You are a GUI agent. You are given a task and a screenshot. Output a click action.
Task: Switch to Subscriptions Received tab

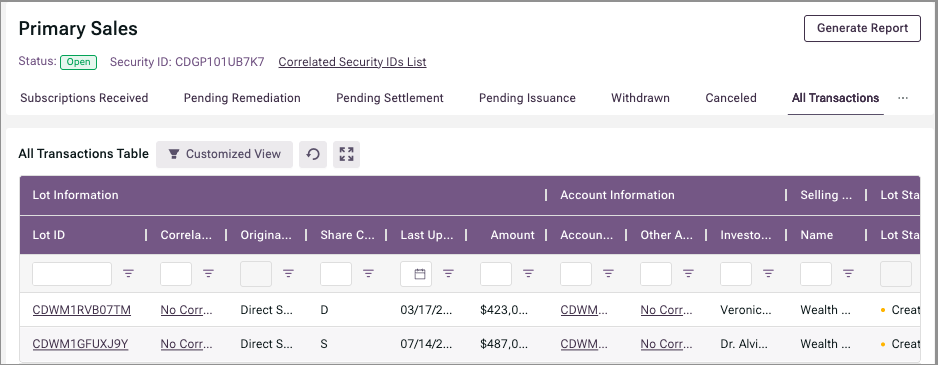pyautogui.click(x=84, y=98)
